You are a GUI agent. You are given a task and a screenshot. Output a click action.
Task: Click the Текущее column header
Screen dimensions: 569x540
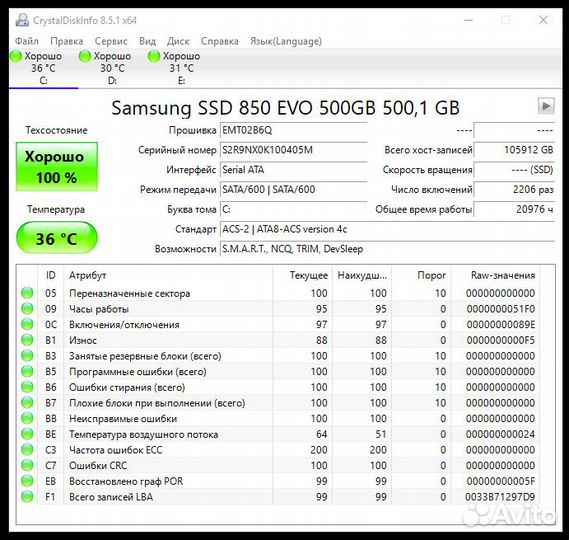303,275
